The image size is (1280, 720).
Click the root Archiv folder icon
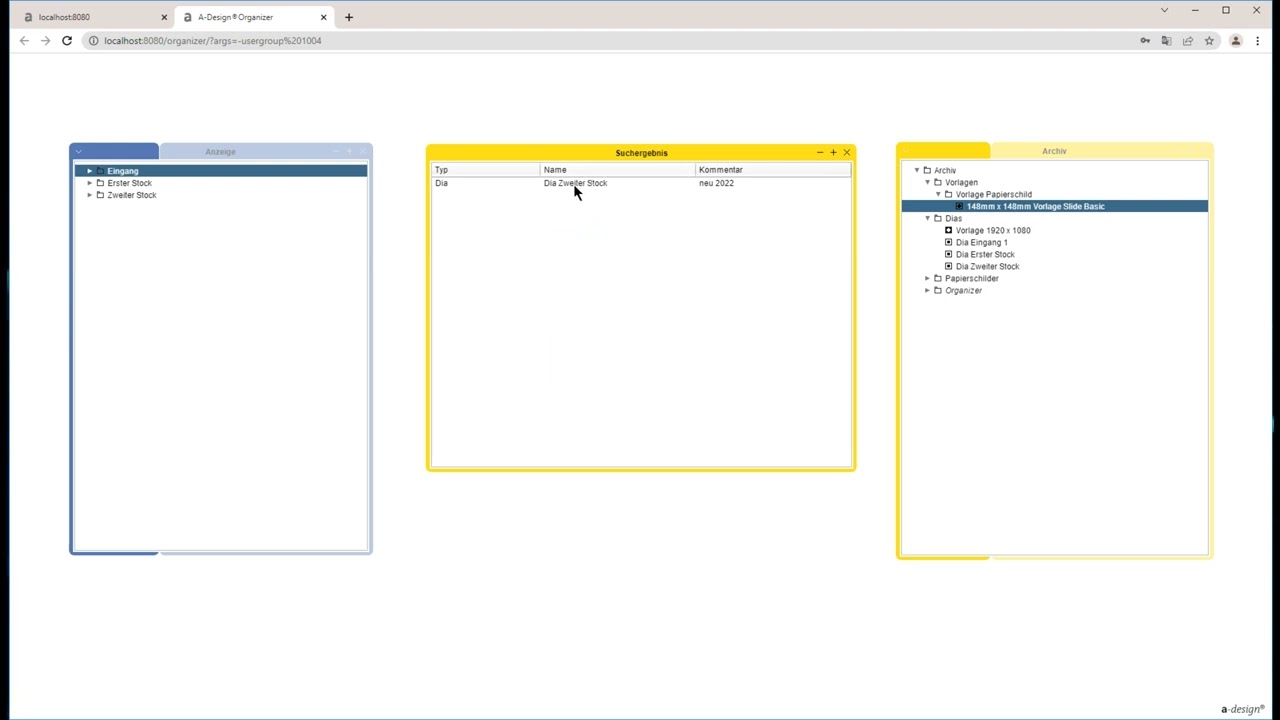click(927, 170)
